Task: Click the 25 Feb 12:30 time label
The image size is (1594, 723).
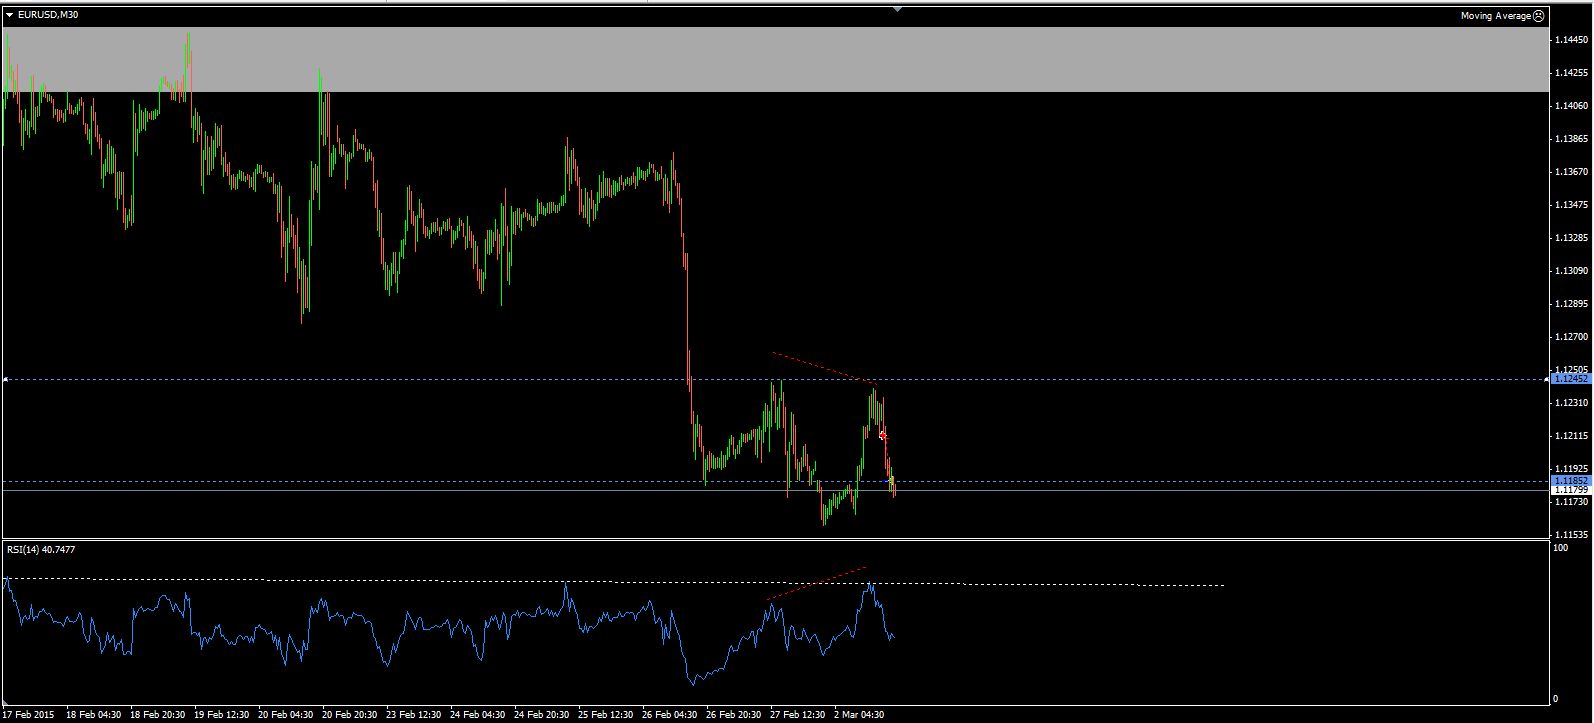Action: pos(605,715)
